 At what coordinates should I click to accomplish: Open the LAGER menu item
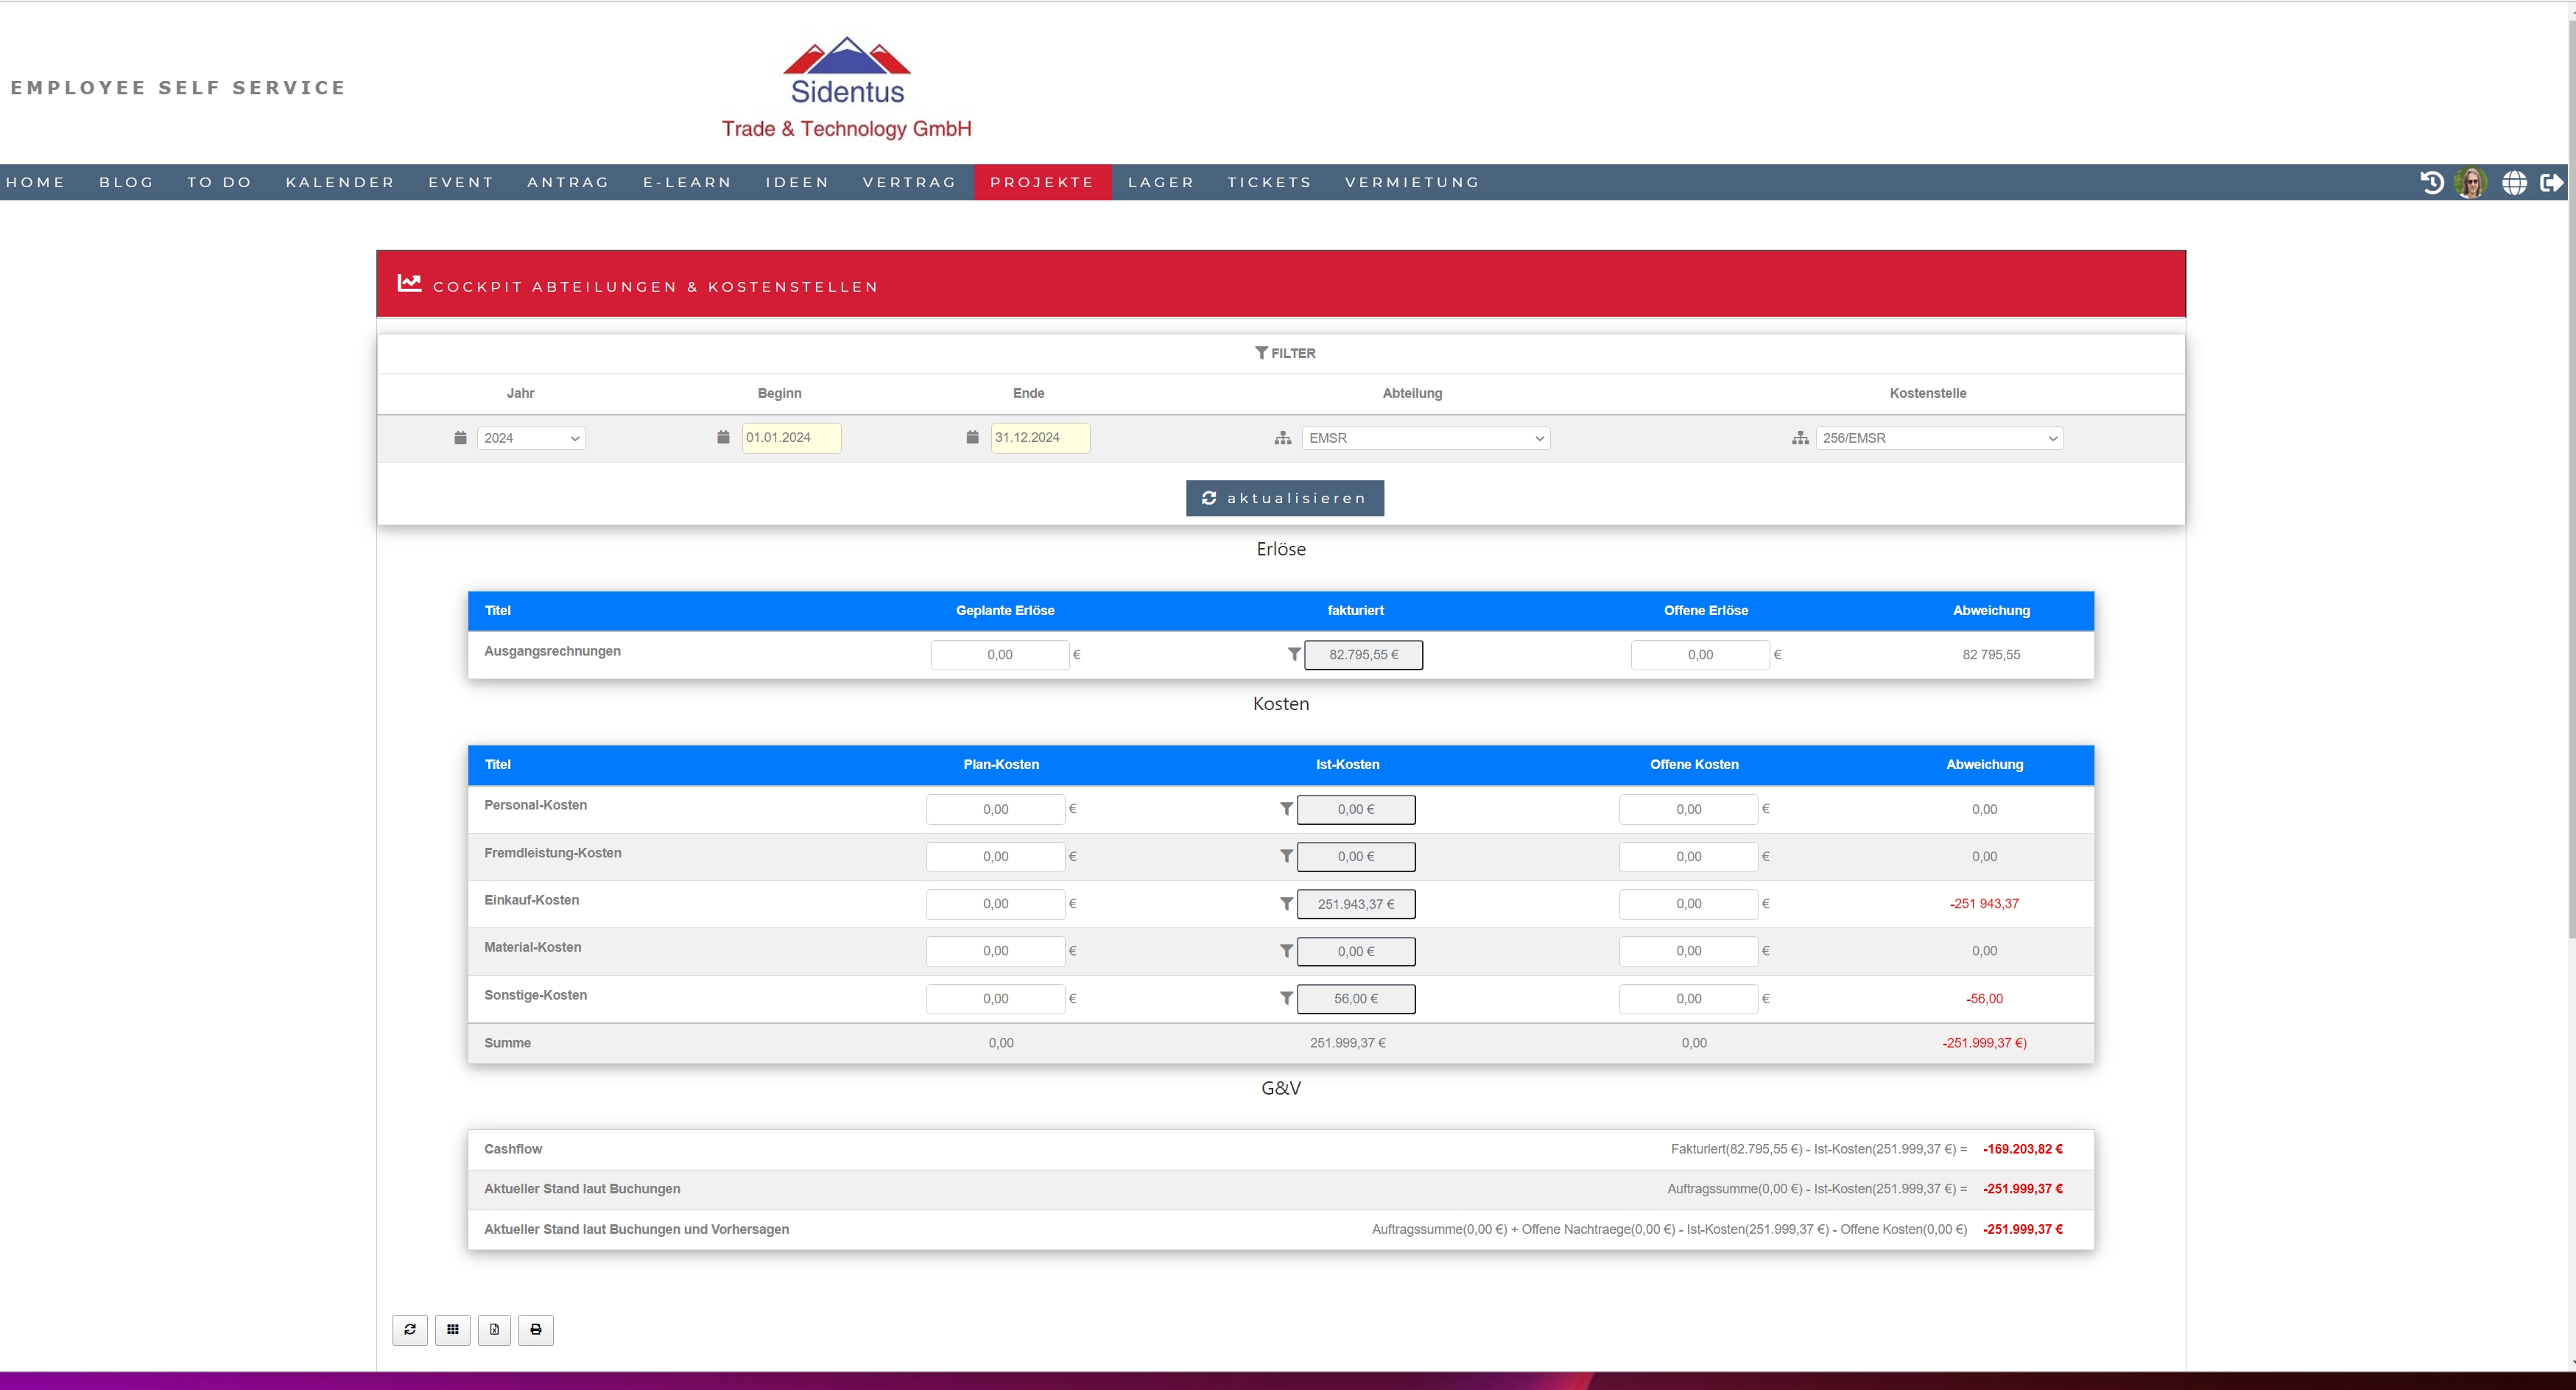pos(1161,182)
